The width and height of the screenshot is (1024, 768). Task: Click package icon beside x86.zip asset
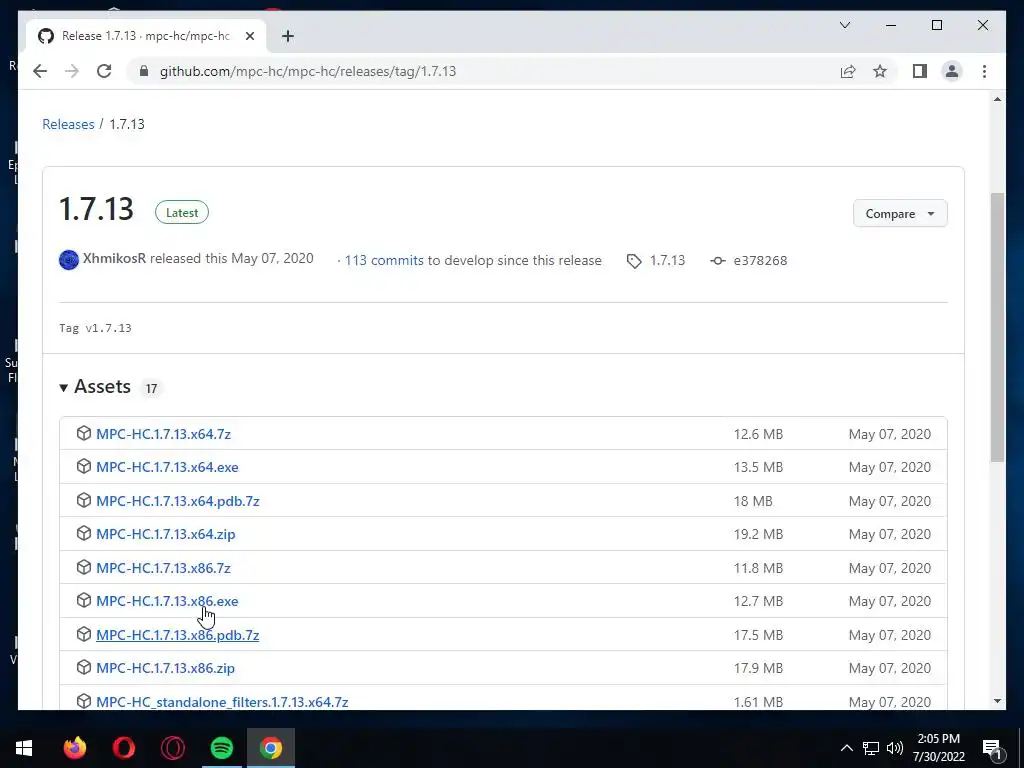click(84, 667)
